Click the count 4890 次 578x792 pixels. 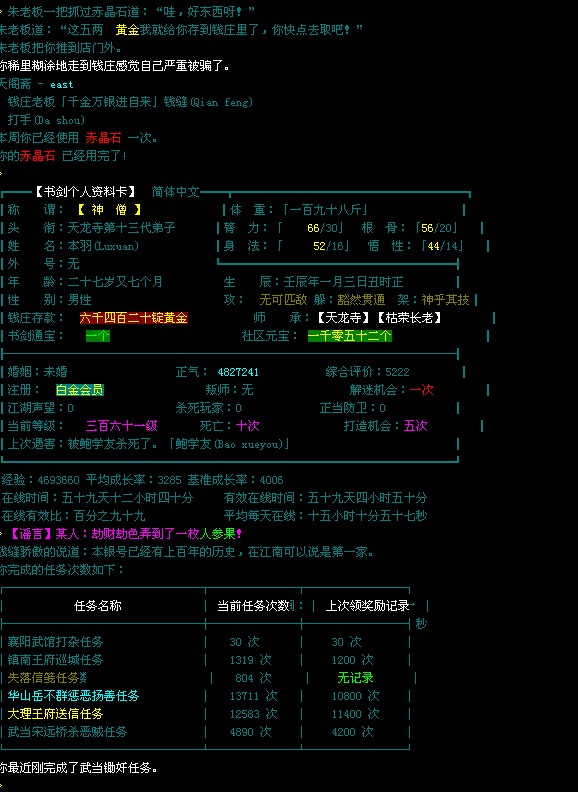[250, 732]
